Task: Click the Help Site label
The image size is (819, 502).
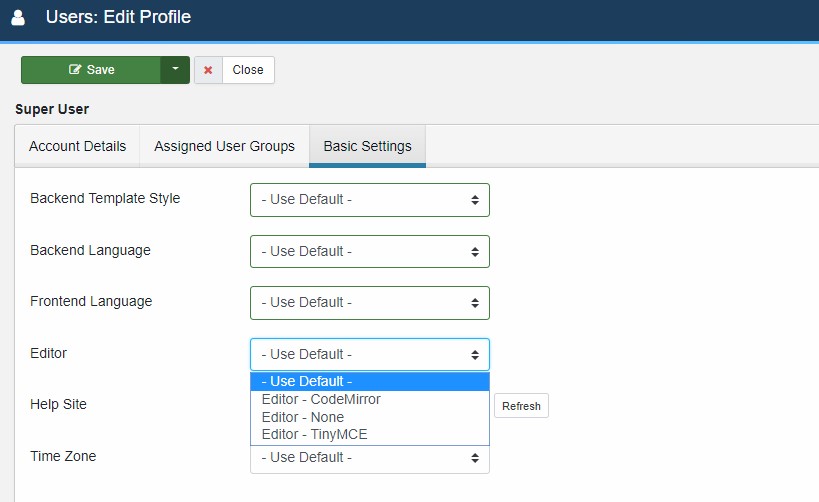Action: pyautogui.click(x=58, y=404)
